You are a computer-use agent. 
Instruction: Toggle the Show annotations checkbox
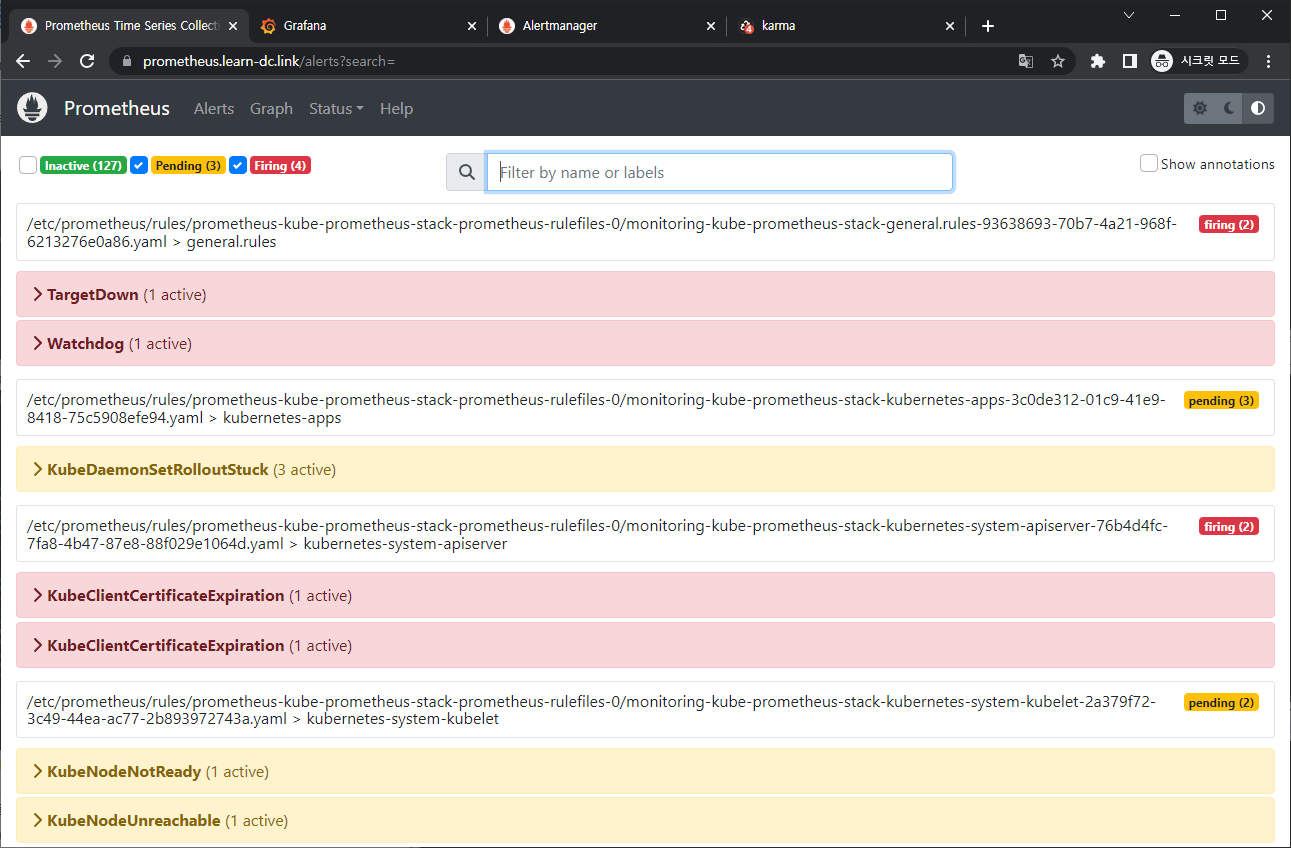1149,164
